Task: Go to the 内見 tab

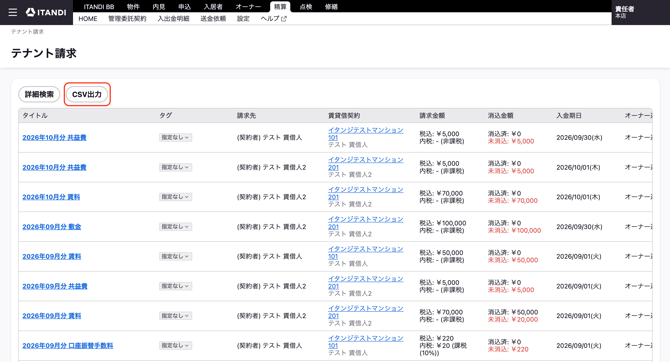Action: point(159,6)
